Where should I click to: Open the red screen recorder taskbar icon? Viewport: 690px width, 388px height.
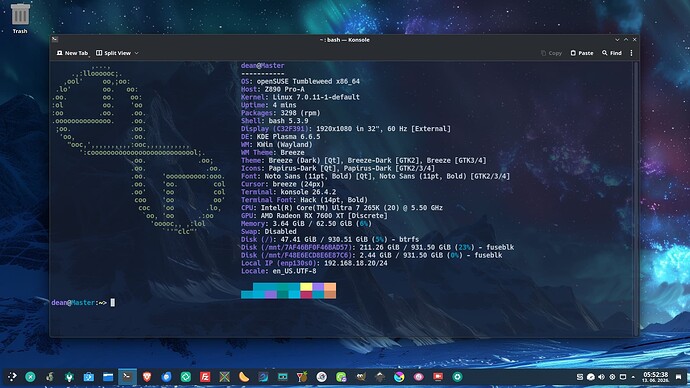(438, 377)
